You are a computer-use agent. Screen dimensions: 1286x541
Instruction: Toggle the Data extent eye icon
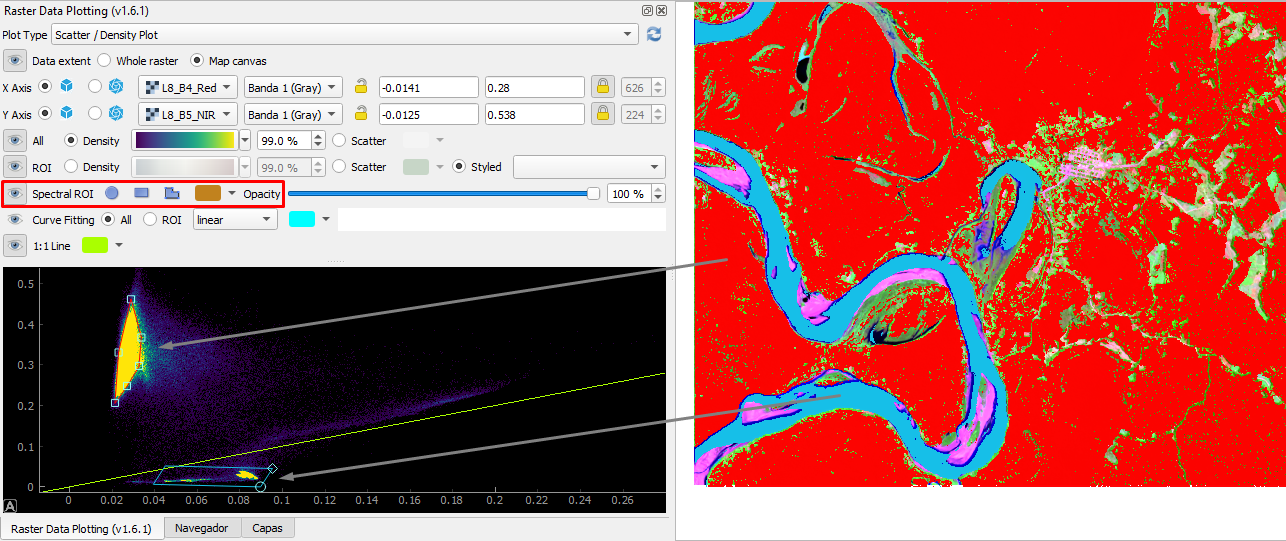point(15,61)
